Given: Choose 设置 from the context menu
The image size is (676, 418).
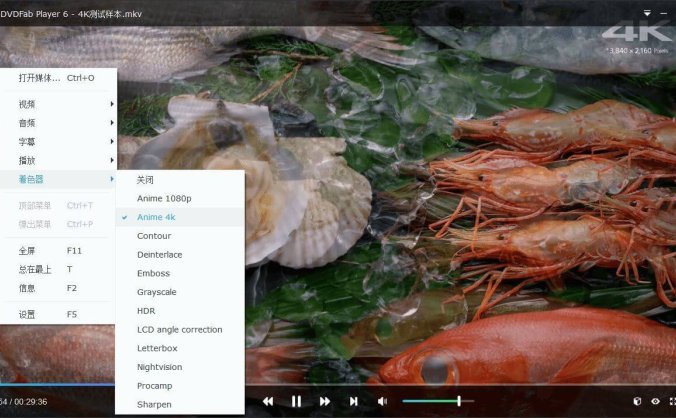Looking at the screenshot, I should [27, 314].
